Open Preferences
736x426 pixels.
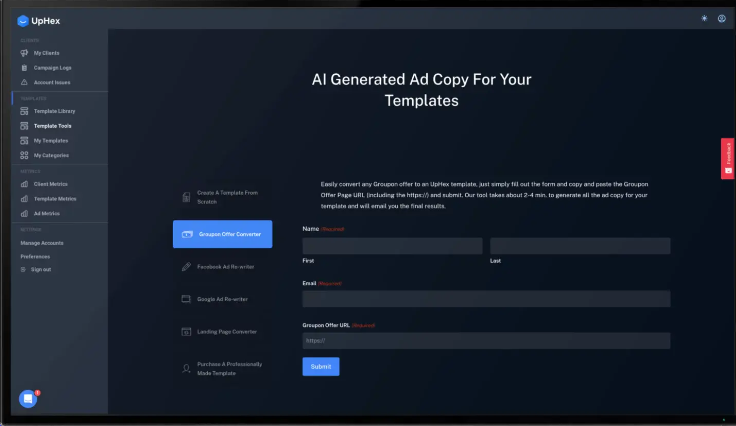pos(35,257)
